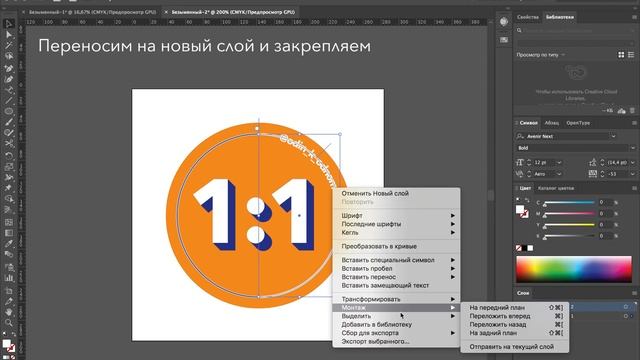Open 12 pt font size dropdown
This screenshot has height=360, width=640.
(559, 162)
